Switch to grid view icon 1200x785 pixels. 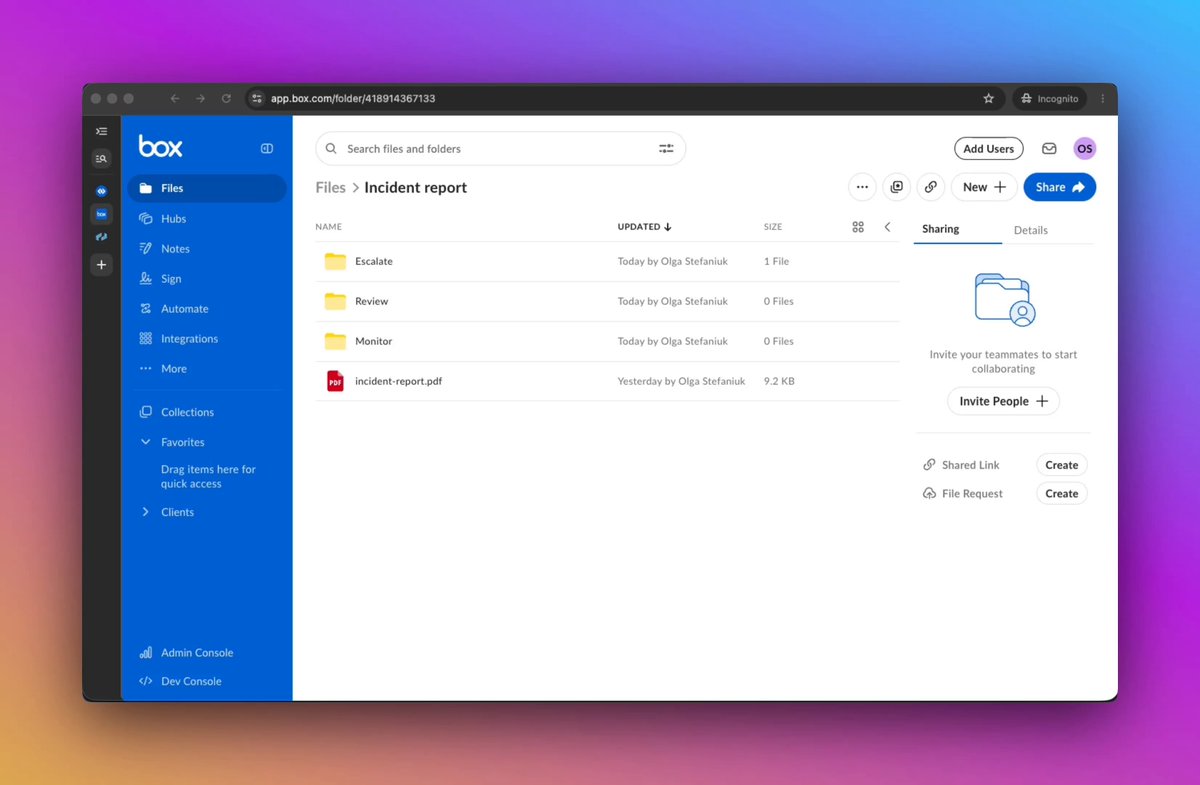(x=858, y=227)
